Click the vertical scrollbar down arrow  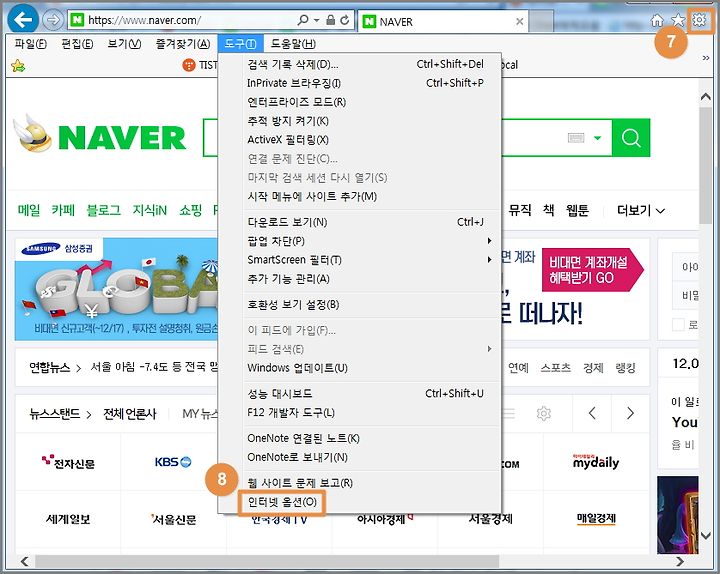(706, 535)
